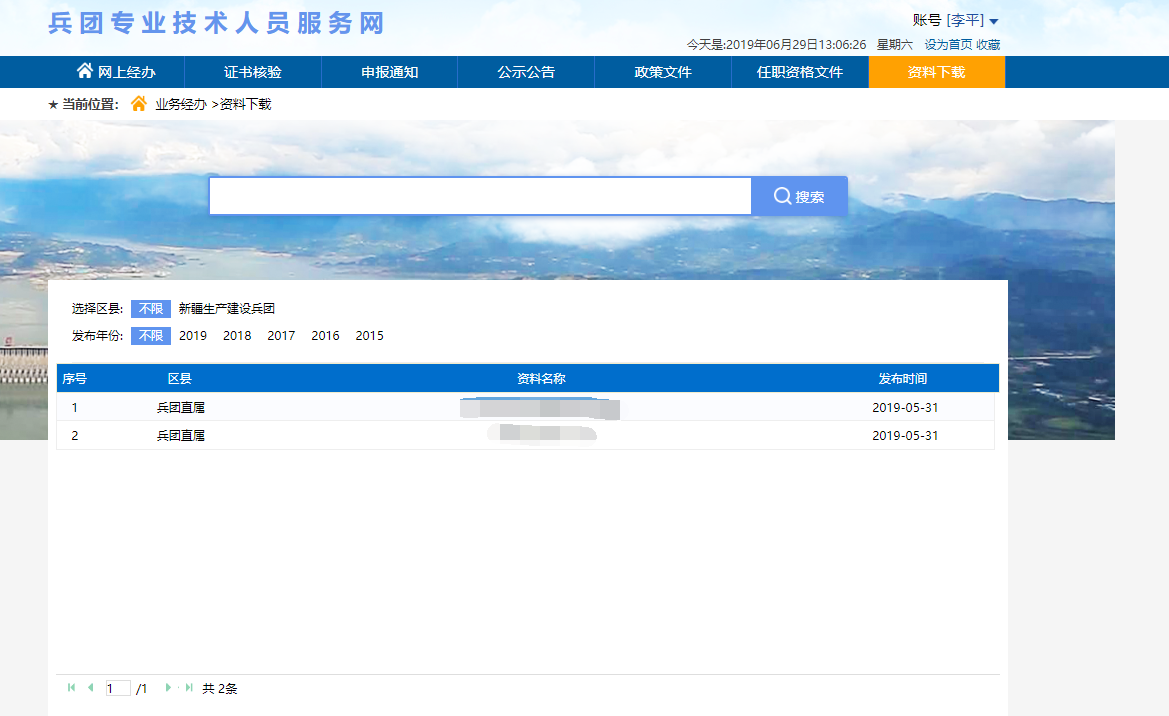Click the 设为首页 link
1169x716 pixels.
pyautogui.click(x=948, y=45)
